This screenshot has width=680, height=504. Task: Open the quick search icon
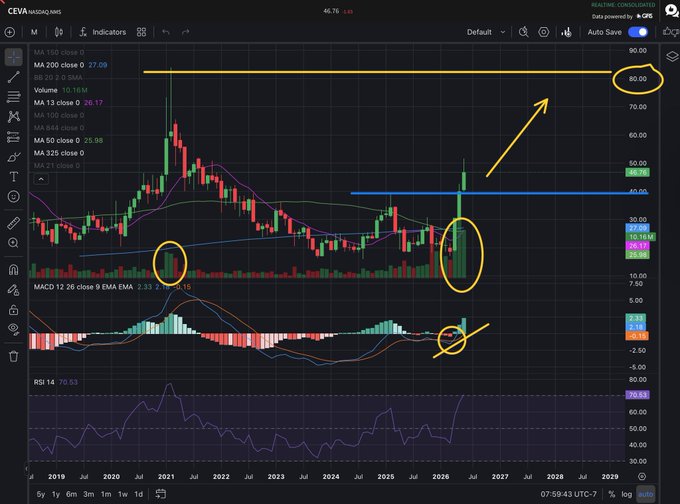pyautogui.click(x=523, y=32)
